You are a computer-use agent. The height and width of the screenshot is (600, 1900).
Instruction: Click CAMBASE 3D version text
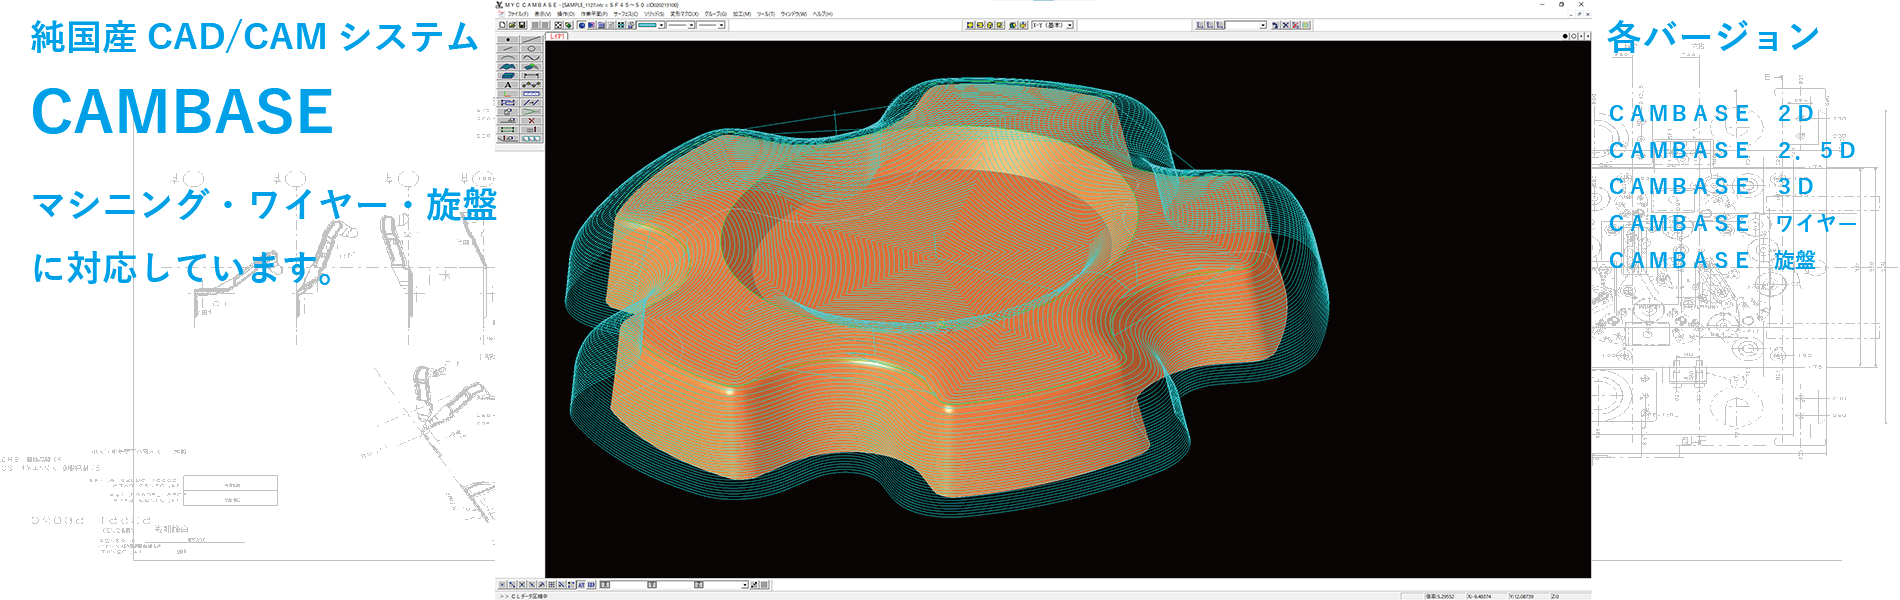[1711, 187]
